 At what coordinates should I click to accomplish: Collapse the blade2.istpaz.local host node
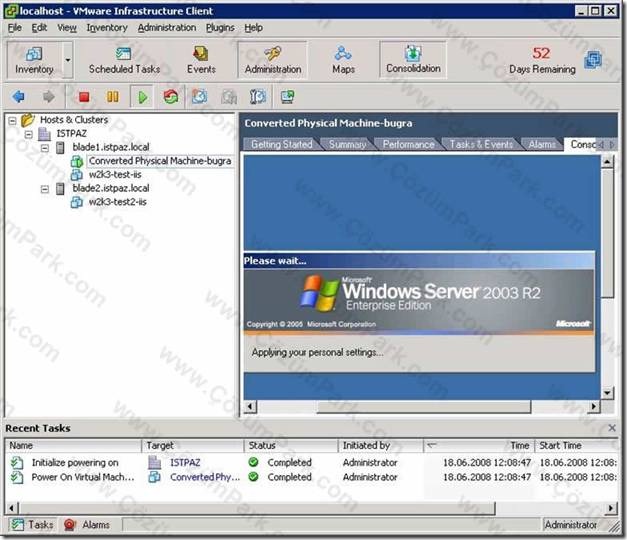coord(45,189)
